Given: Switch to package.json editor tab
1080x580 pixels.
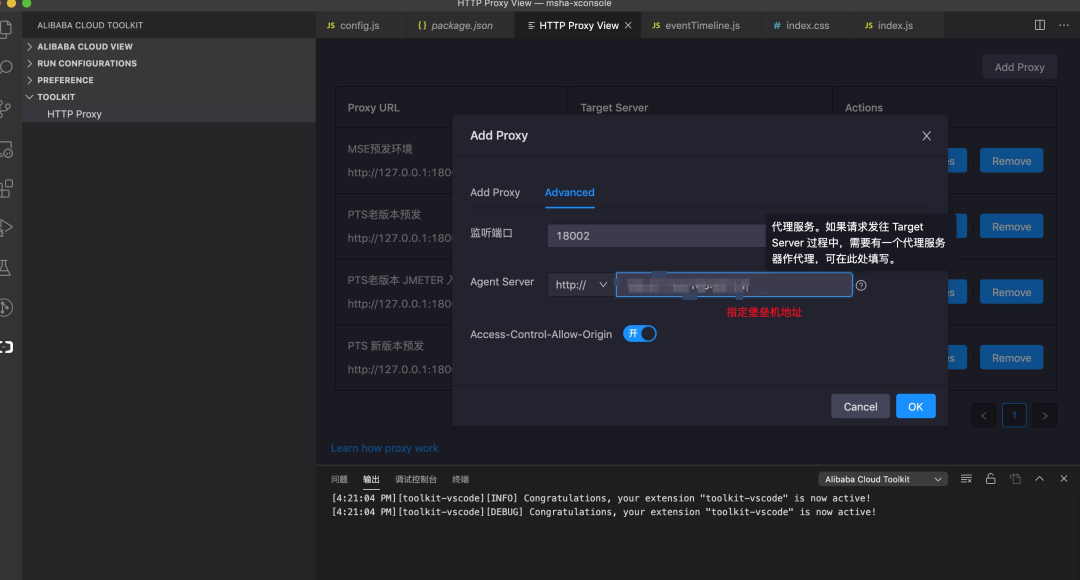Looking at the screenshot, I should (x=460, y=25).
